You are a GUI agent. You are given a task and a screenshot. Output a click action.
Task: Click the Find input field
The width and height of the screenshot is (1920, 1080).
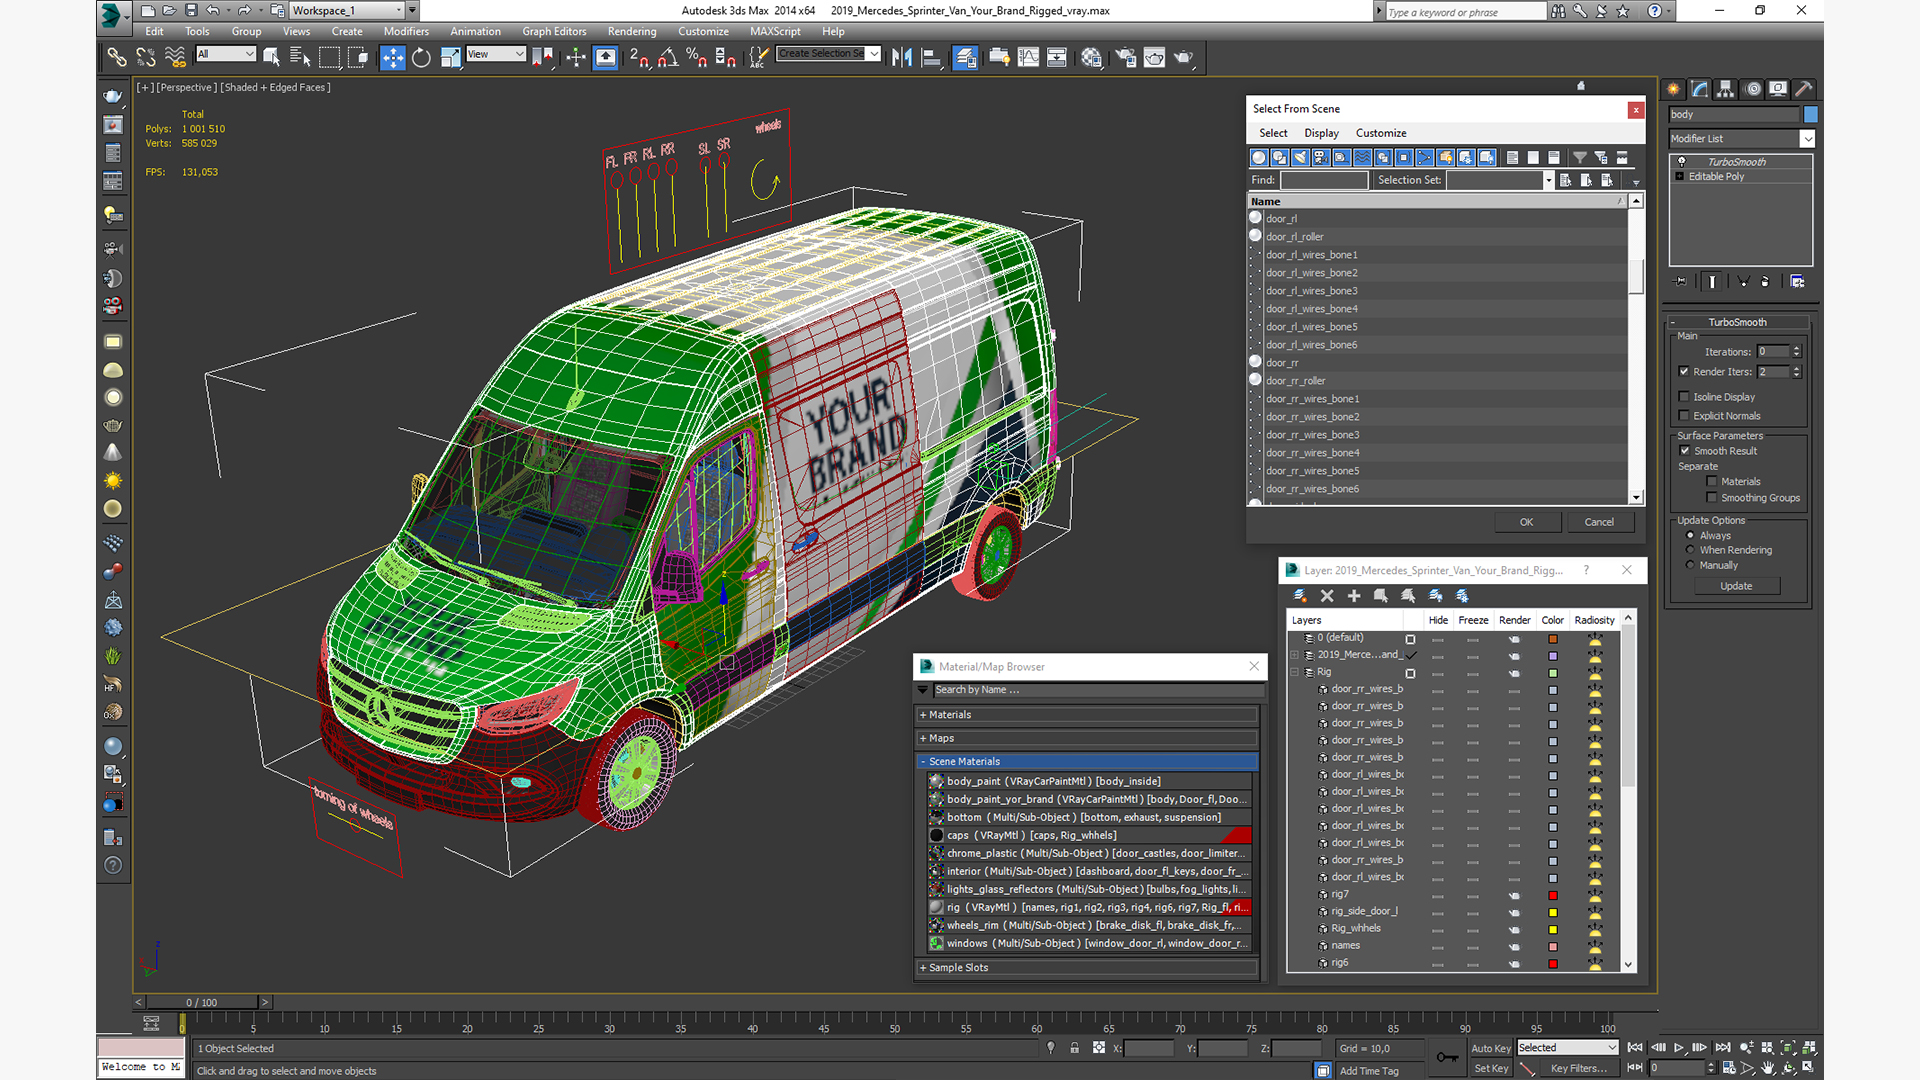1324,180
